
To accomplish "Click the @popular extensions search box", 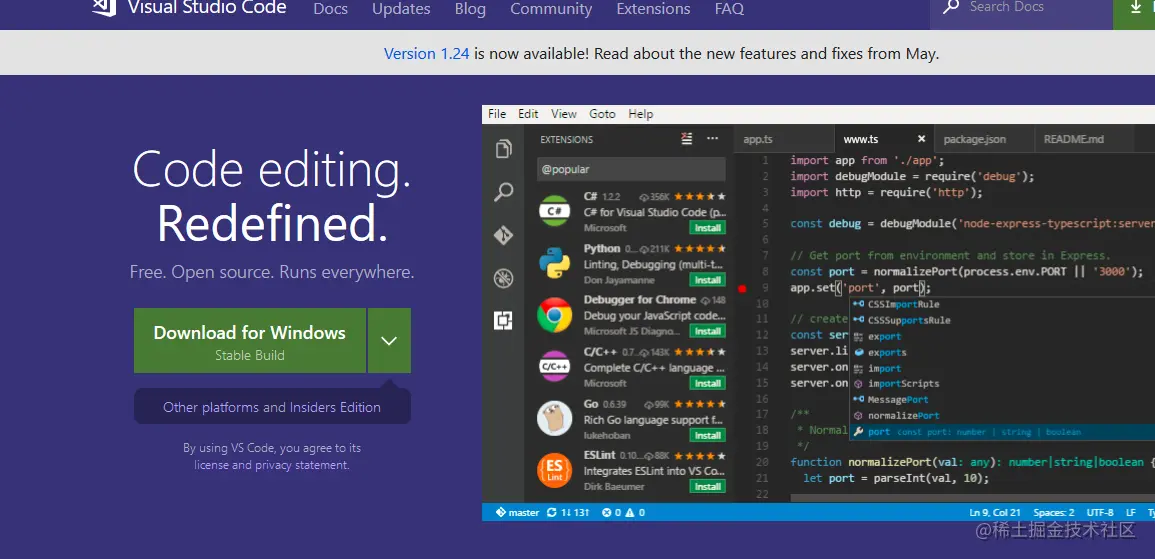I will pyautogui.click(x=631, y=169).
